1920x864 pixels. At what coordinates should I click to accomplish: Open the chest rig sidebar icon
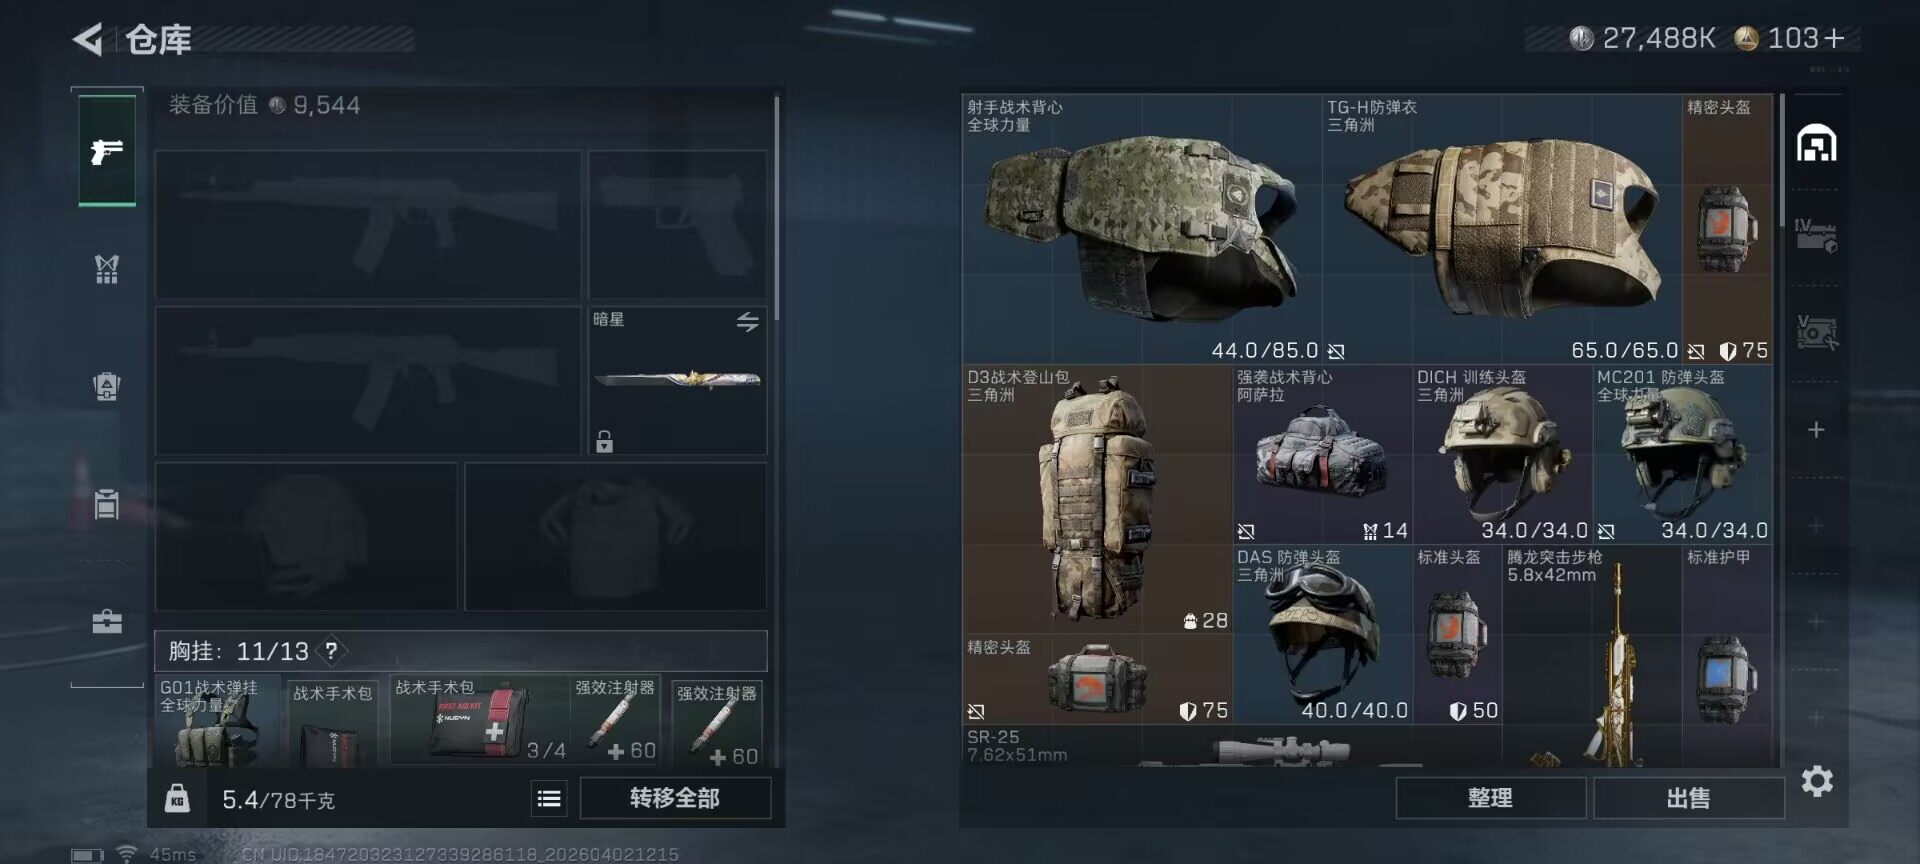[x=107, y=268]
